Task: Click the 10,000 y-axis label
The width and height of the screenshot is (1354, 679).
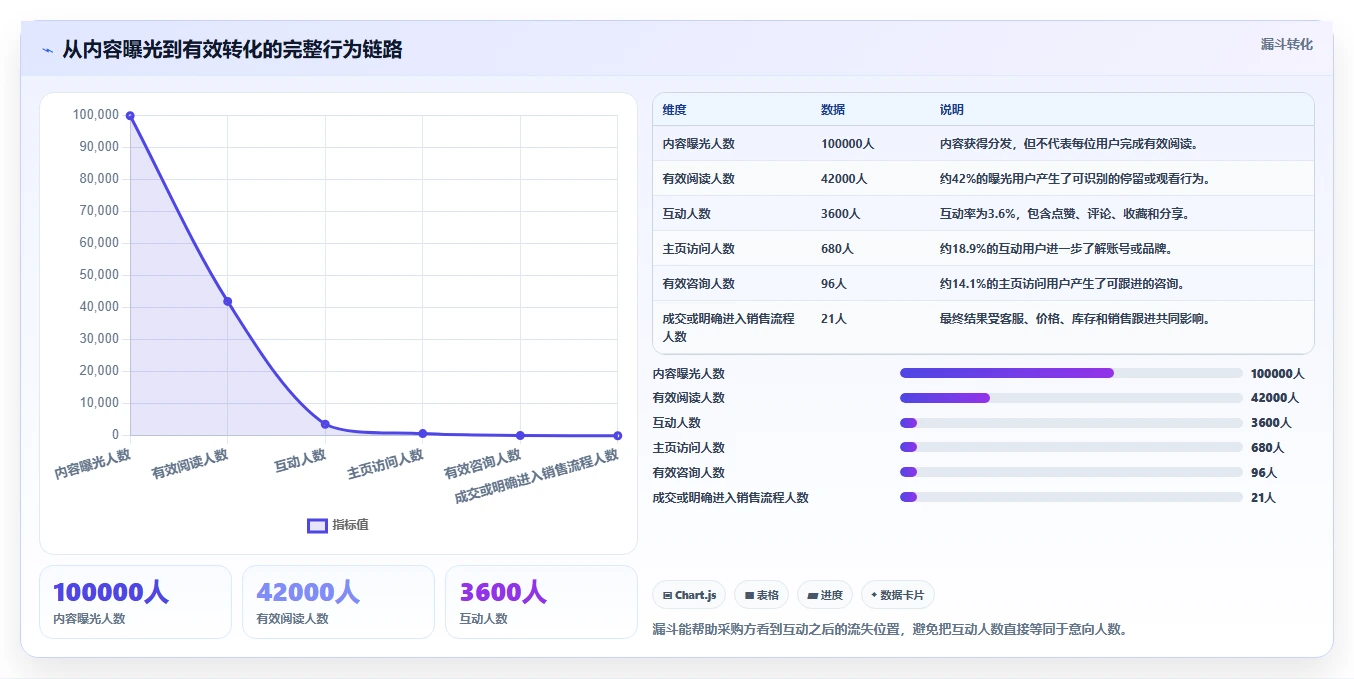Action: (x=99, y=403)
